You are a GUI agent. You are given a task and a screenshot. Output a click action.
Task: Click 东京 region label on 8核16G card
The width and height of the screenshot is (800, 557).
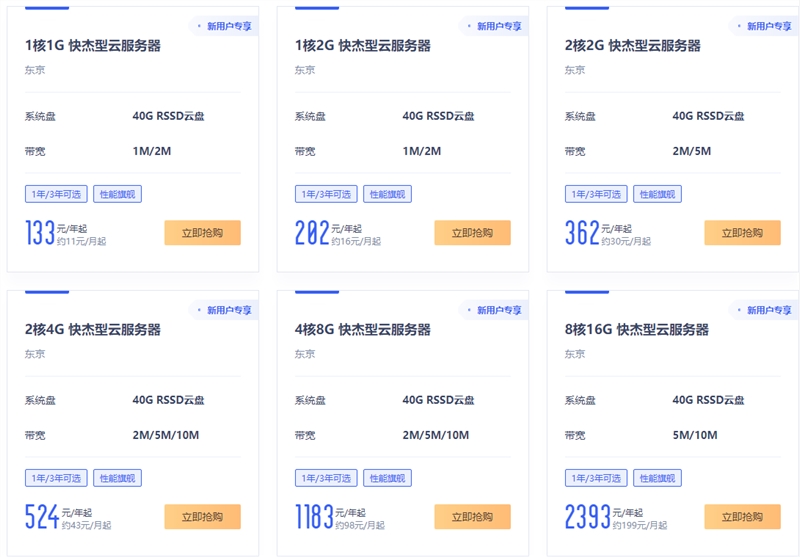574,354
